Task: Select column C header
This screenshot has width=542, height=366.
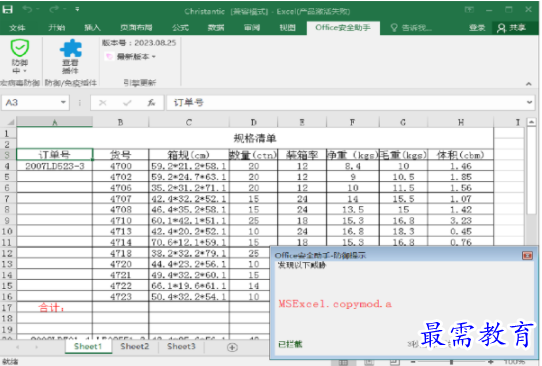Action: pyautogui.click(x=189, y=122)
